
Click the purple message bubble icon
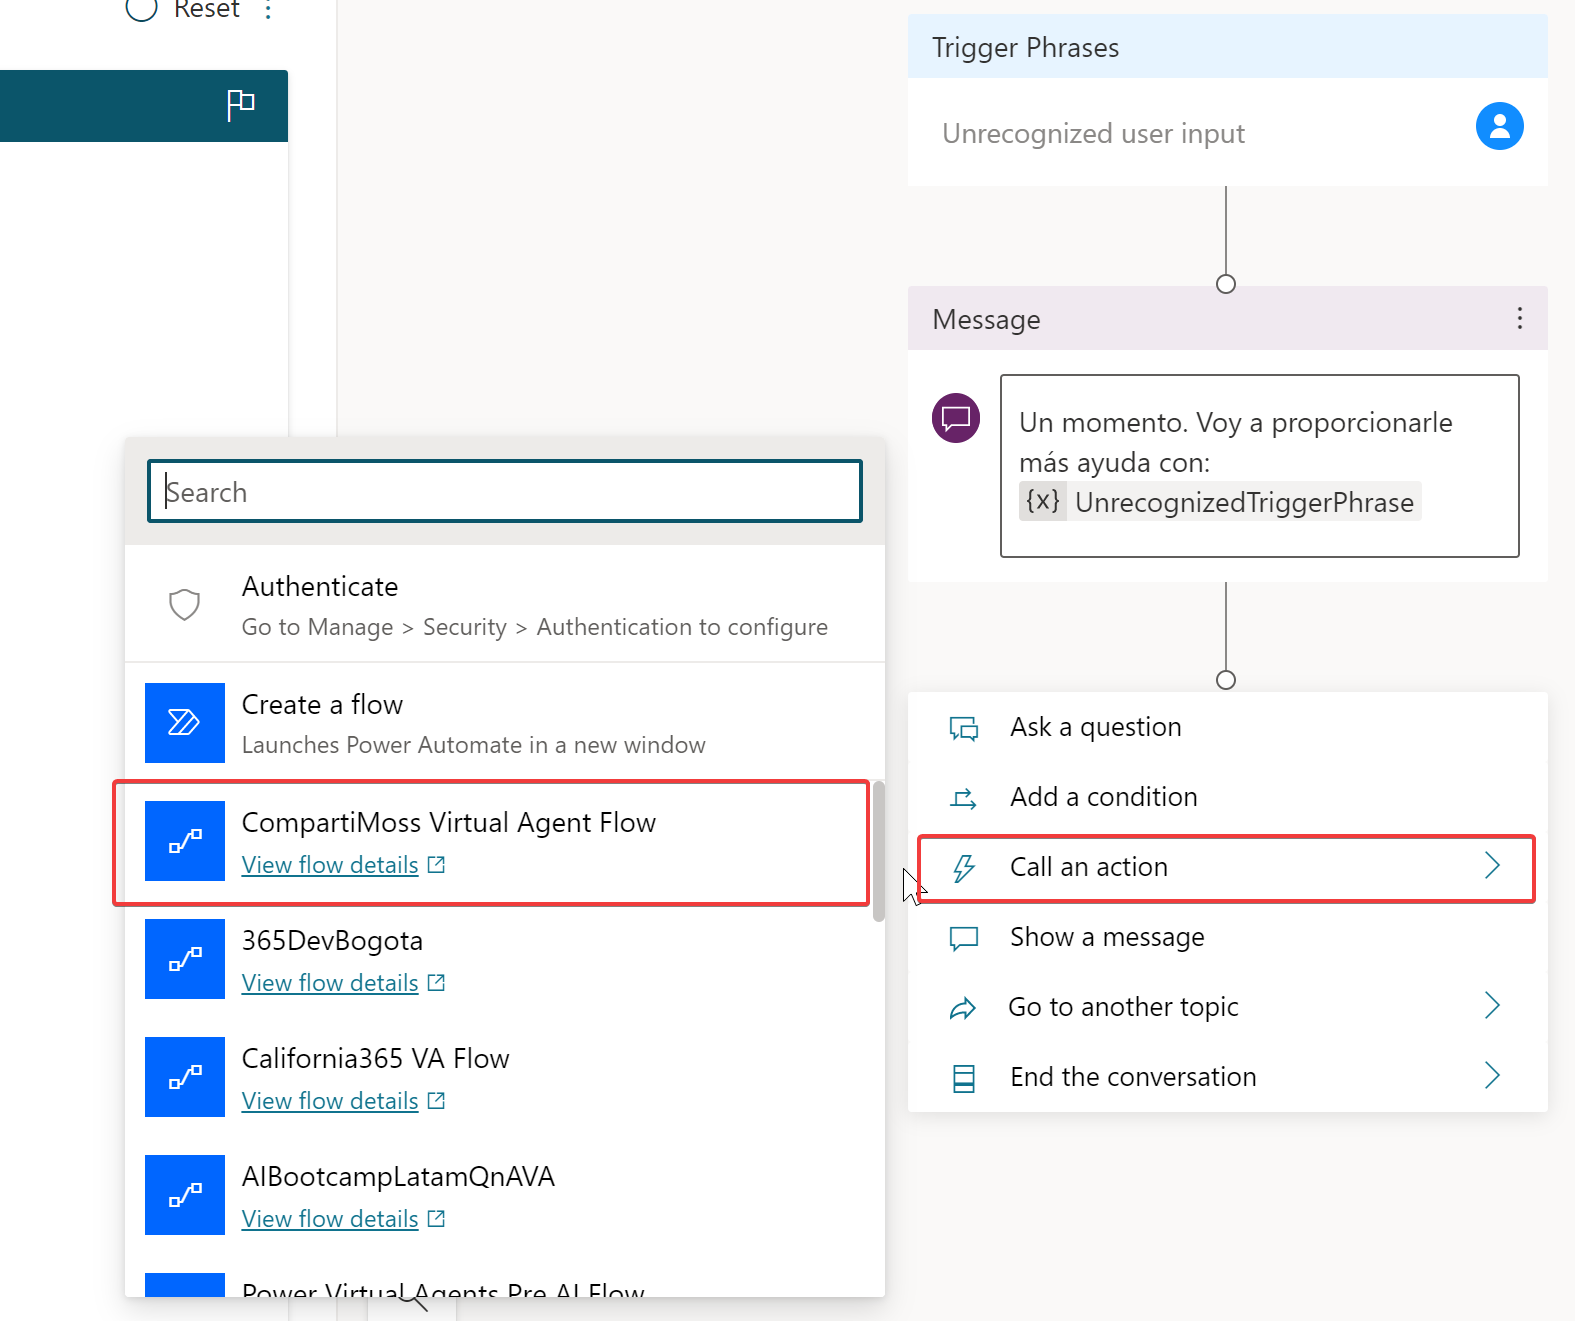click(955, 417)
